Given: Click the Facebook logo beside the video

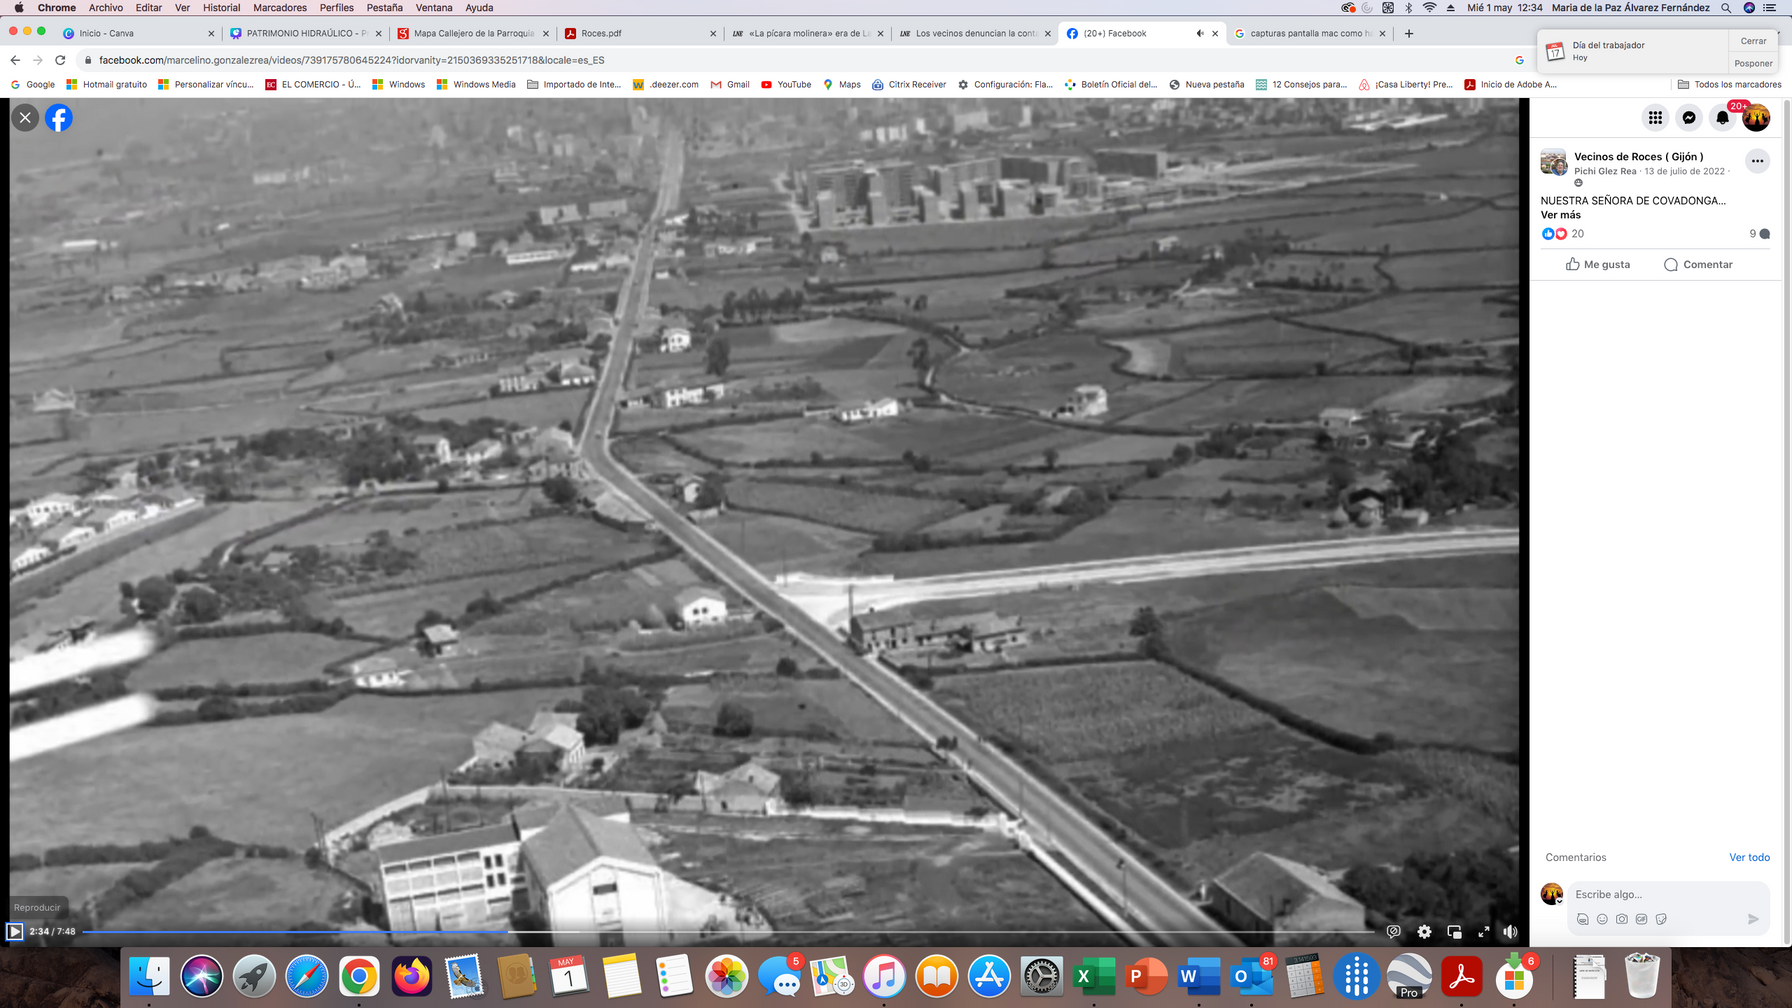Looking at the screenshot, I should [59, 118].
